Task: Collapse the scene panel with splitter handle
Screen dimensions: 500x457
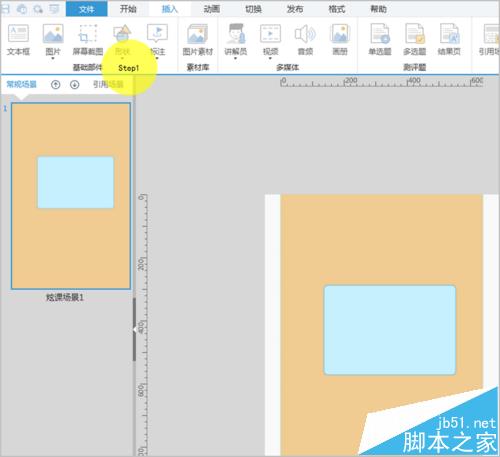Action: point(134,330)
